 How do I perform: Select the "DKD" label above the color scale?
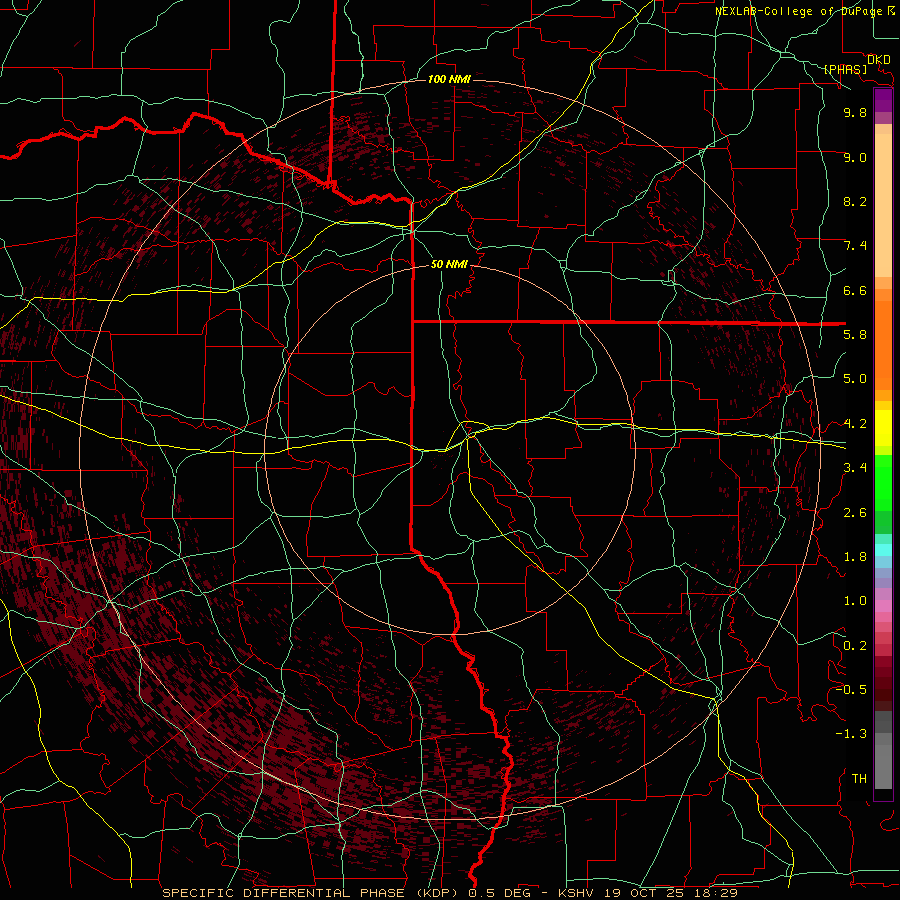[x=879, y=60]
